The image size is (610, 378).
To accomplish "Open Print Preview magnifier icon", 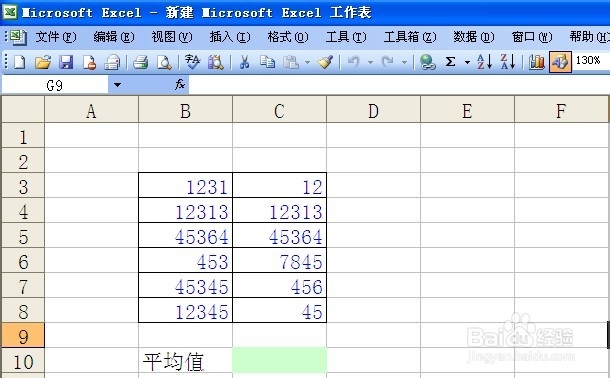I will [x=164, y=62].
